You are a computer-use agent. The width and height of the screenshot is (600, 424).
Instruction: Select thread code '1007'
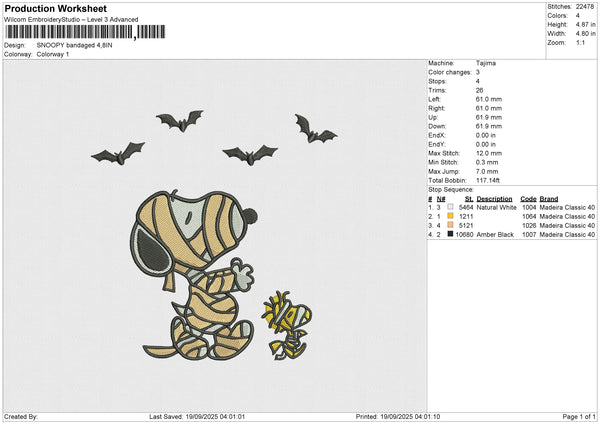(529, 235)
